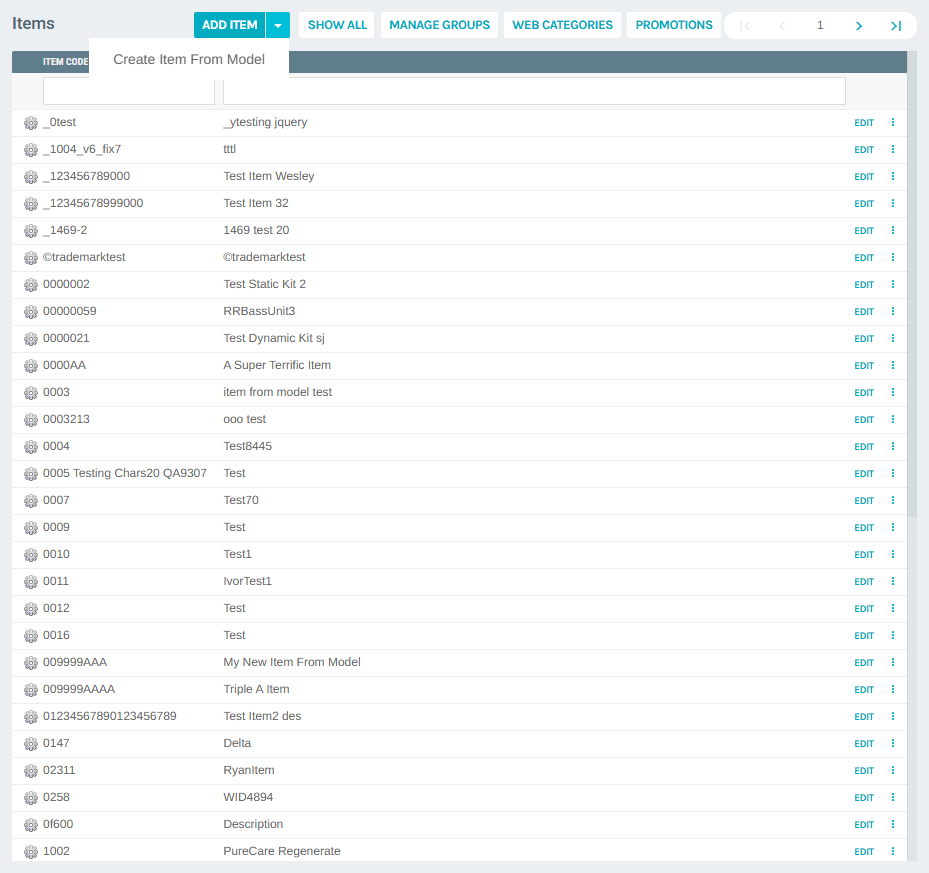The height and width of the screenshot is (873, 929).
Task: Click the Add Item button
Action: click(x=229, y=25)
